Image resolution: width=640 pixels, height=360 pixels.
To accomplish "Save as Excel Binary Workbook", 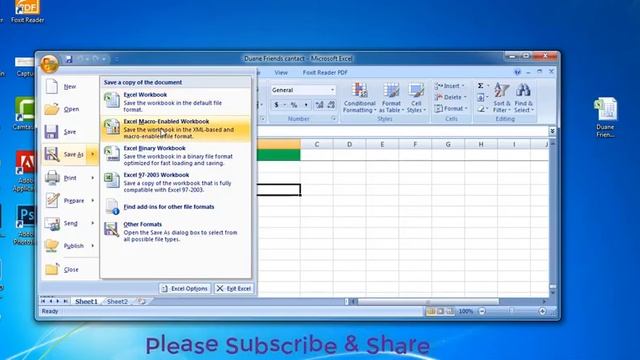I will (176, 155).
